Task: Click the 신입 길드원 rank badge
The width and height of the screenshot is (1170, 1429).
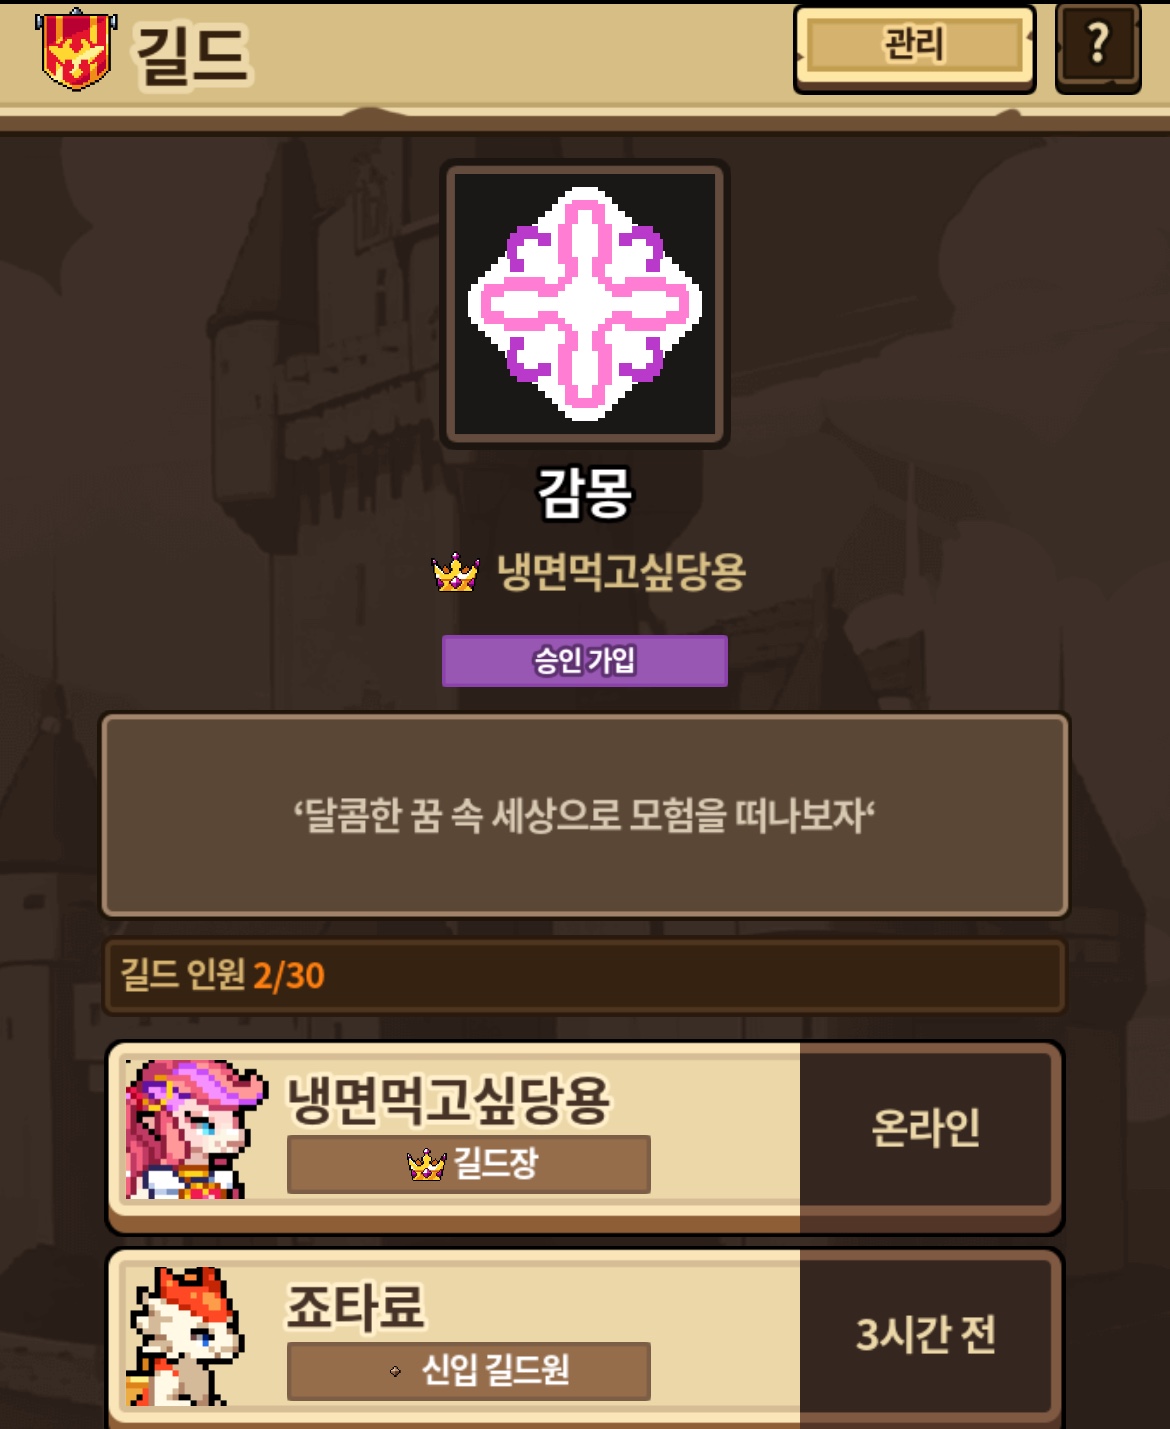Action: [469, 1371]
